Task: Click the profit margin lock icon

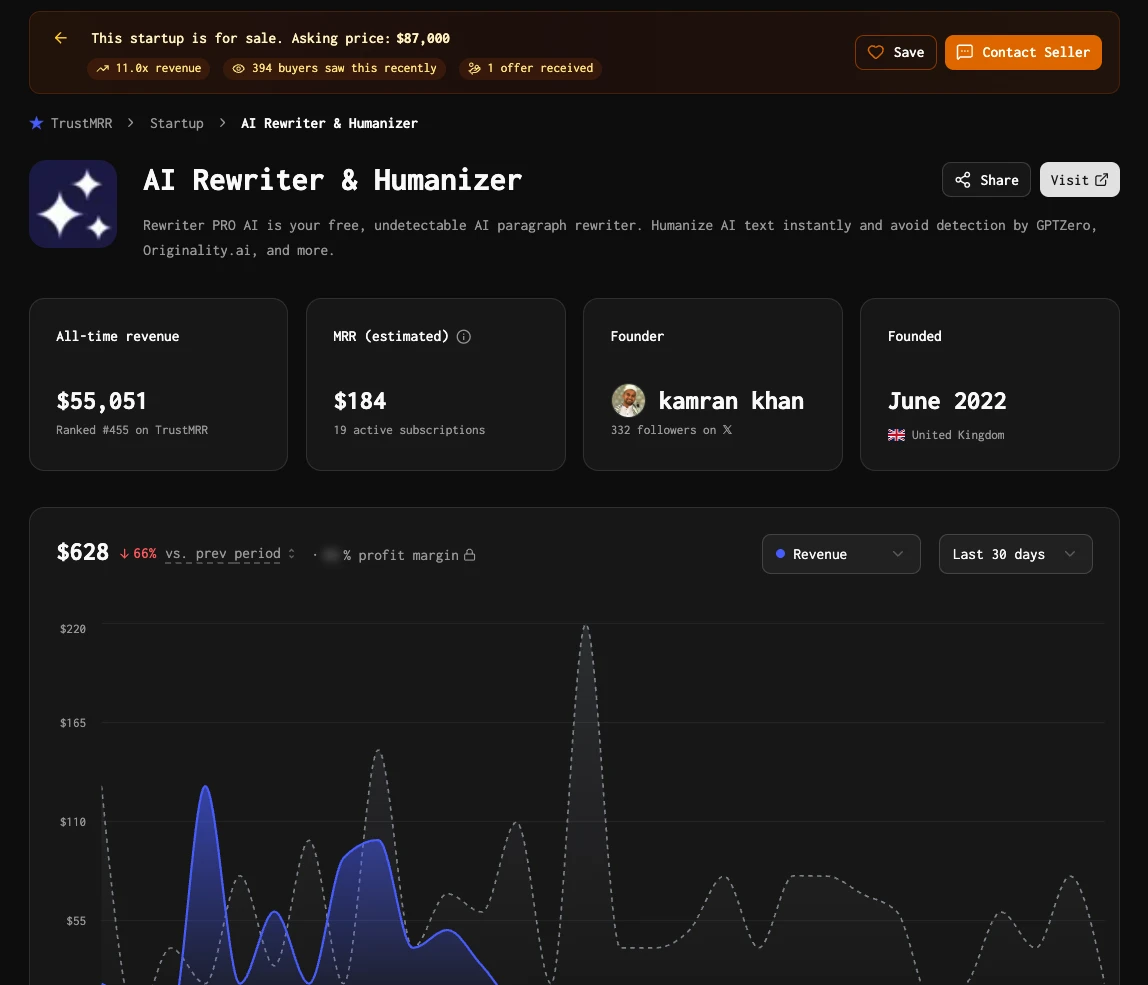Action: point(470,555)
